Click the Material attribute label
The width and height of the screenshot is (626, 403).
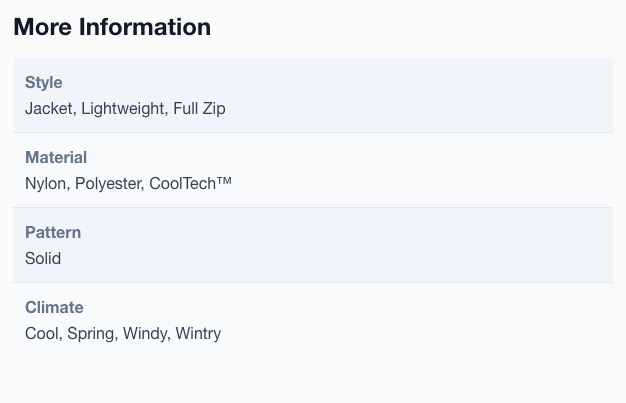click(56, 157)
